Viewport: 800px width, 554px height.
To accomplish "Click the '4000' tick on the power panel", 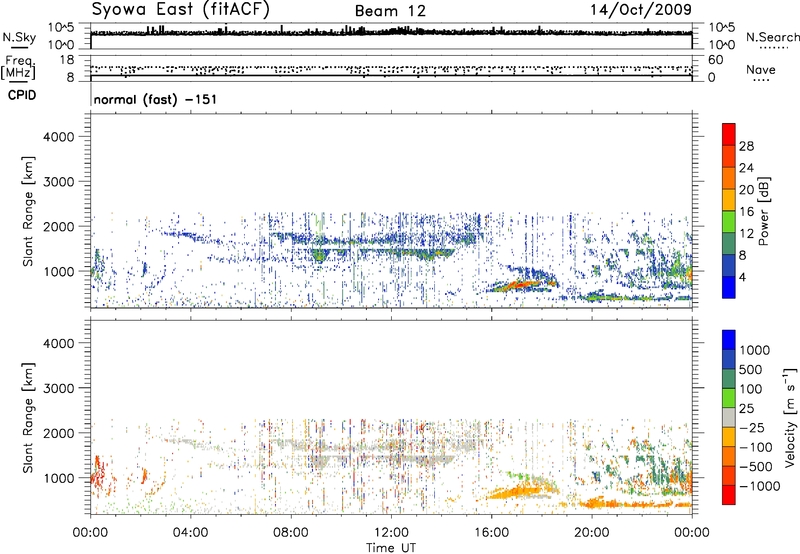I will click(x=59, y=137).
